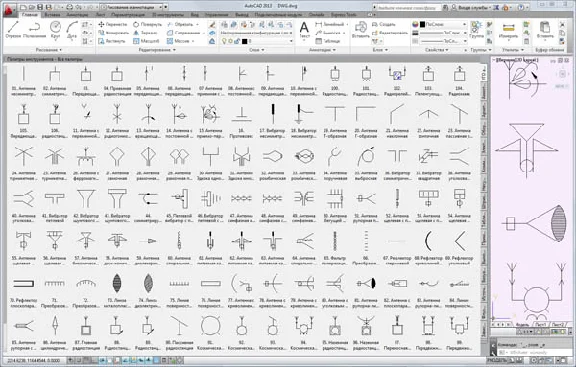Toggle layer lock icon
Image resolution: width=576 pixels, height=367 pixels.
pyautogui.click(x=237, y=42)
